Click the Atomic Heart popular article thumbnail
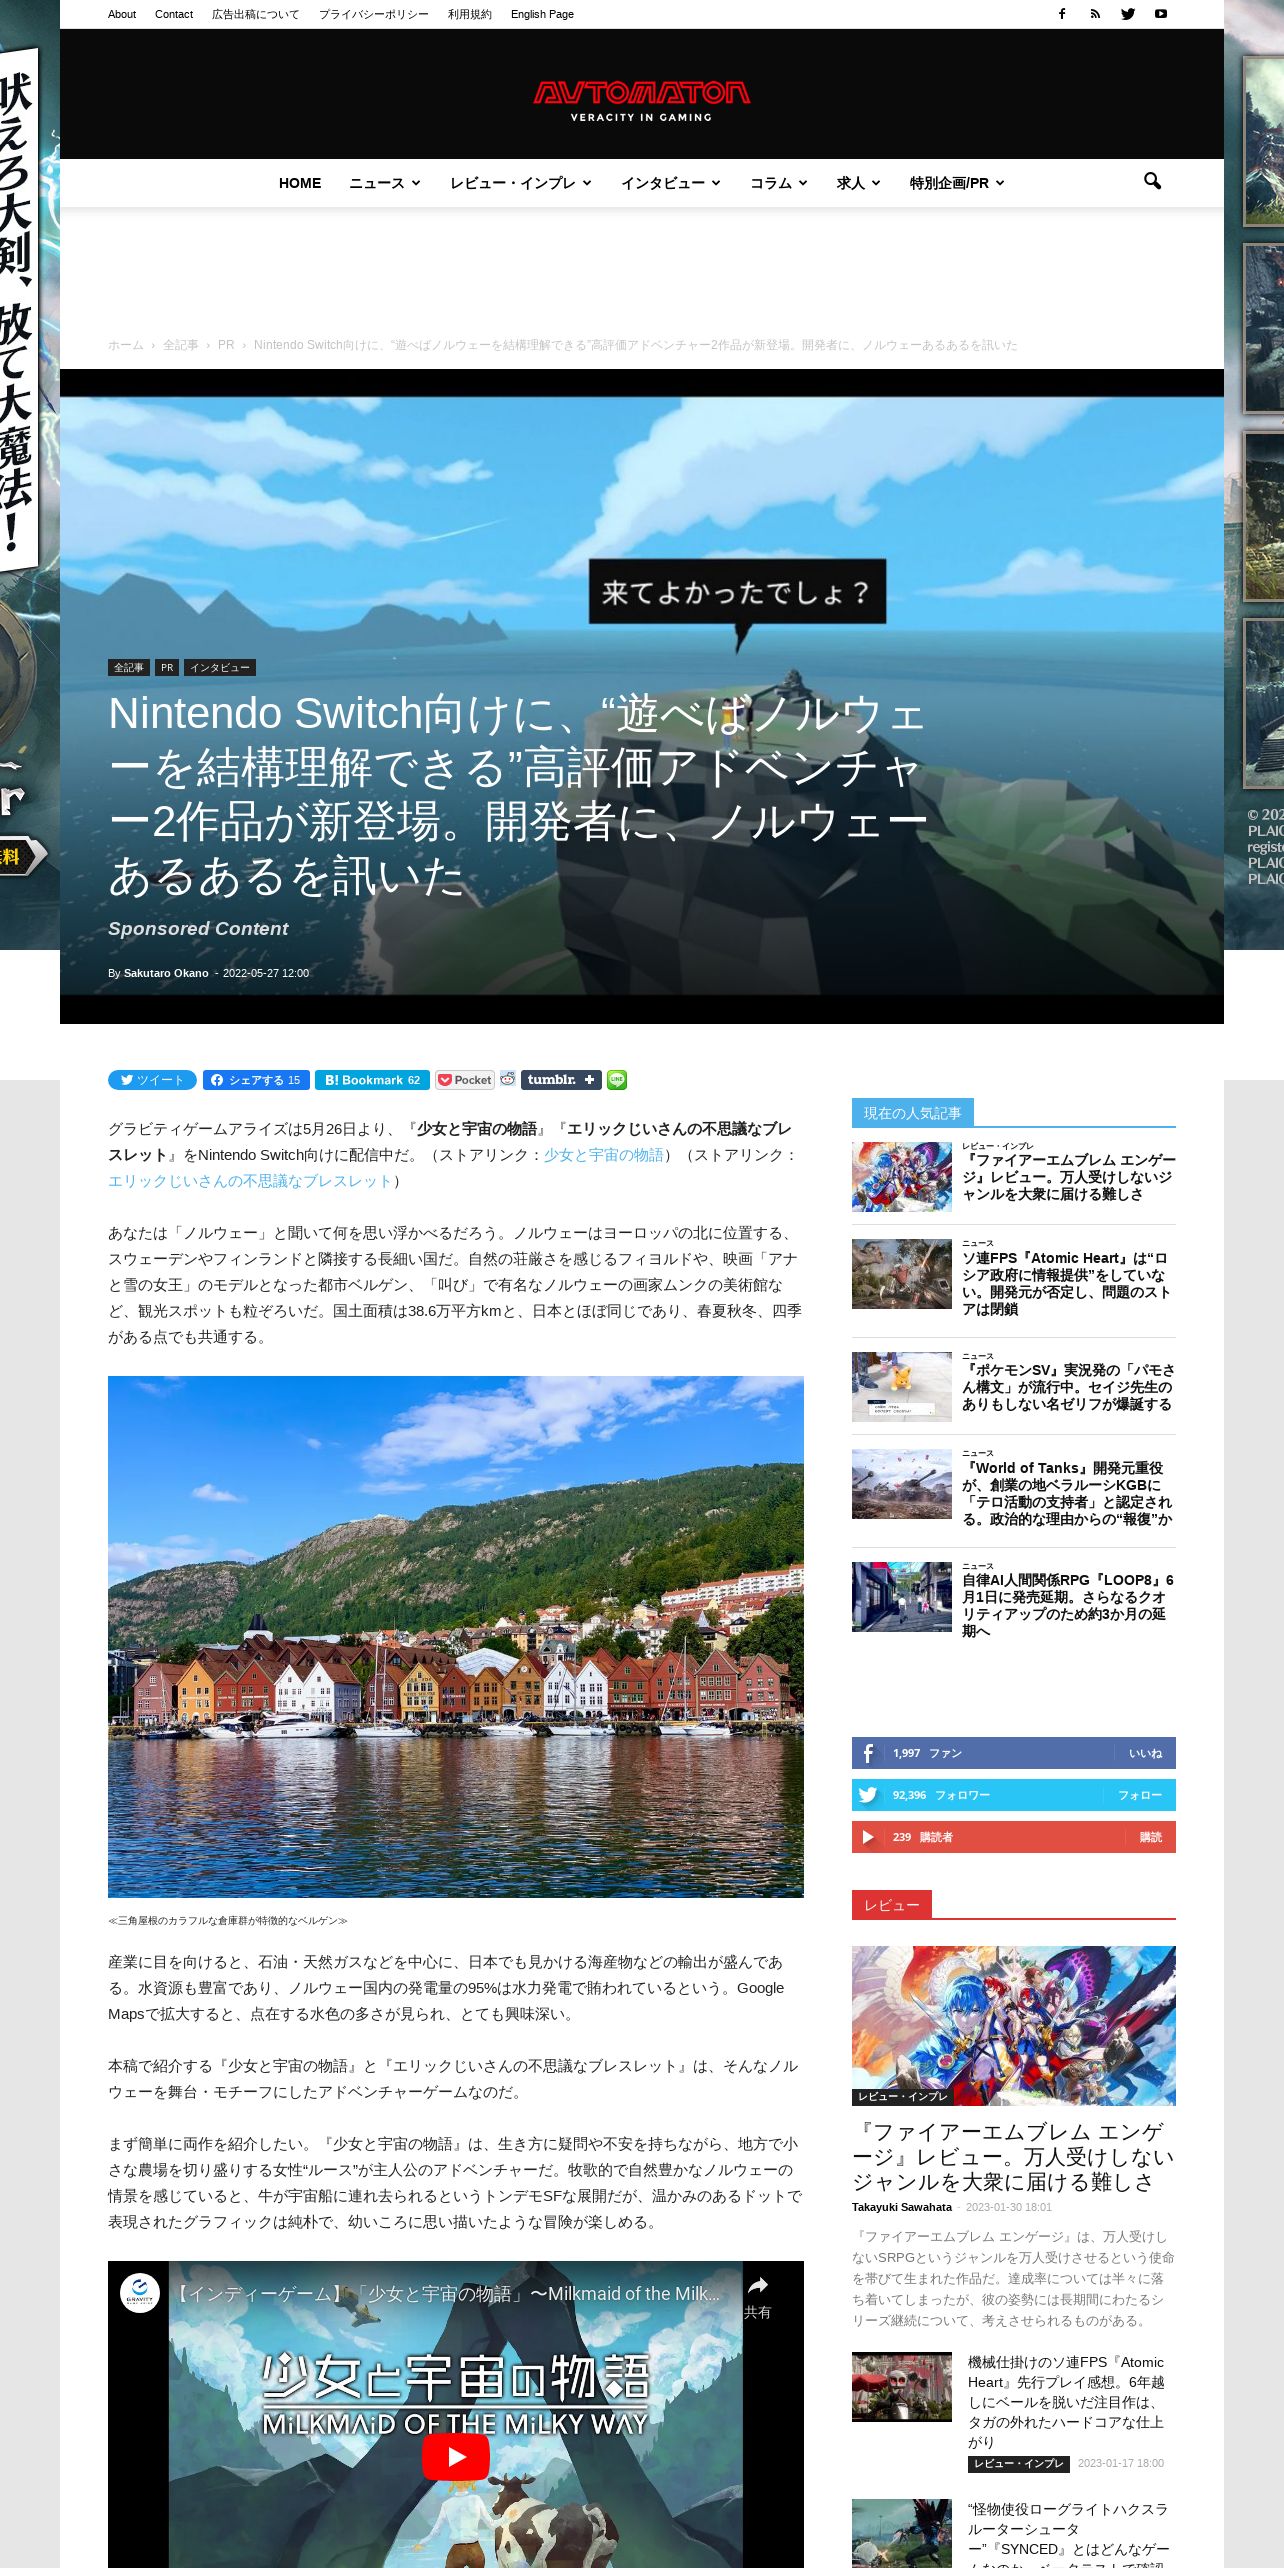Image resolution: width=1284 pixels, height=2568 pixels. (902, 1274)
